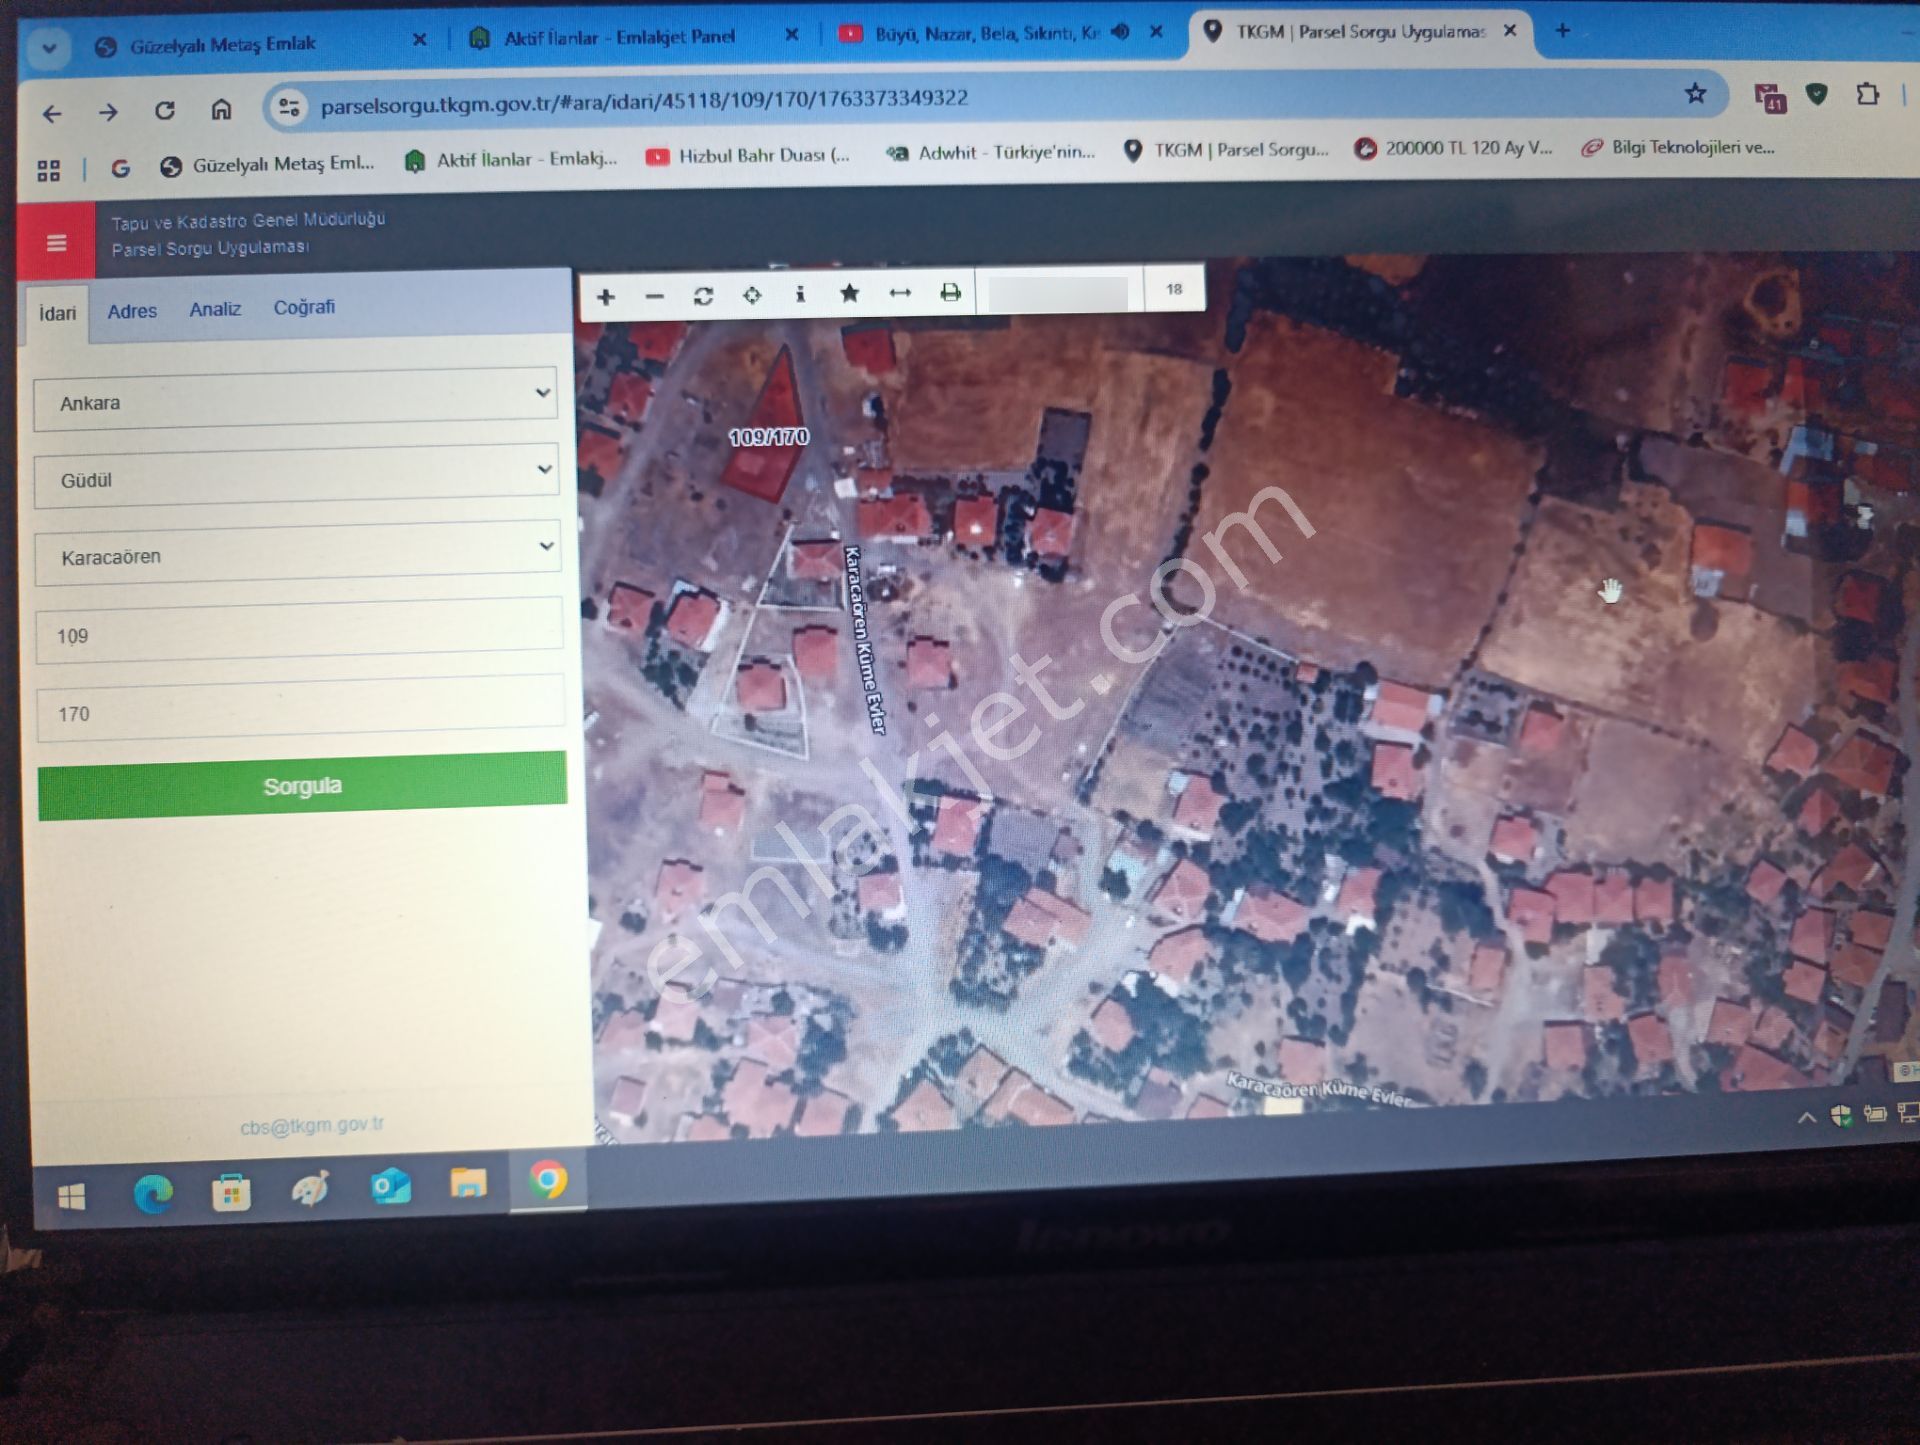Click the star favorites icon in map toolbar
Viewport: 1920px width, 1445px height.
[849, 293]
